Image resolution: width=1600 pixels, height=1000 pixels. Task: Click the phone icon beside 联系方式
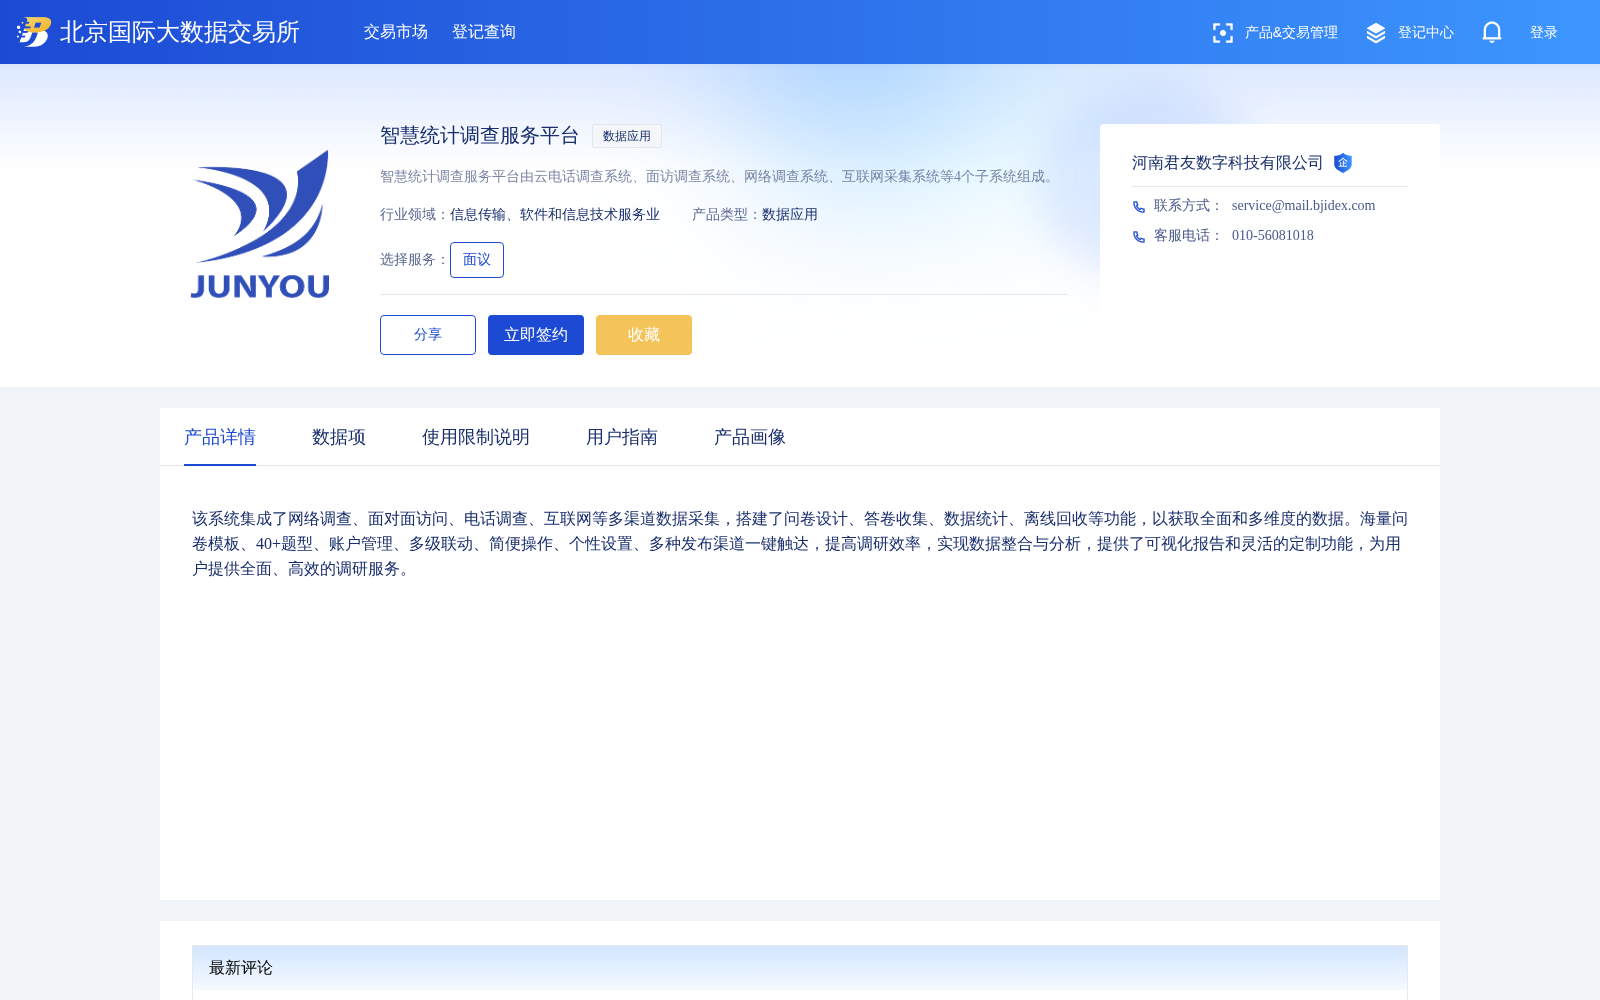[1139, 207]
